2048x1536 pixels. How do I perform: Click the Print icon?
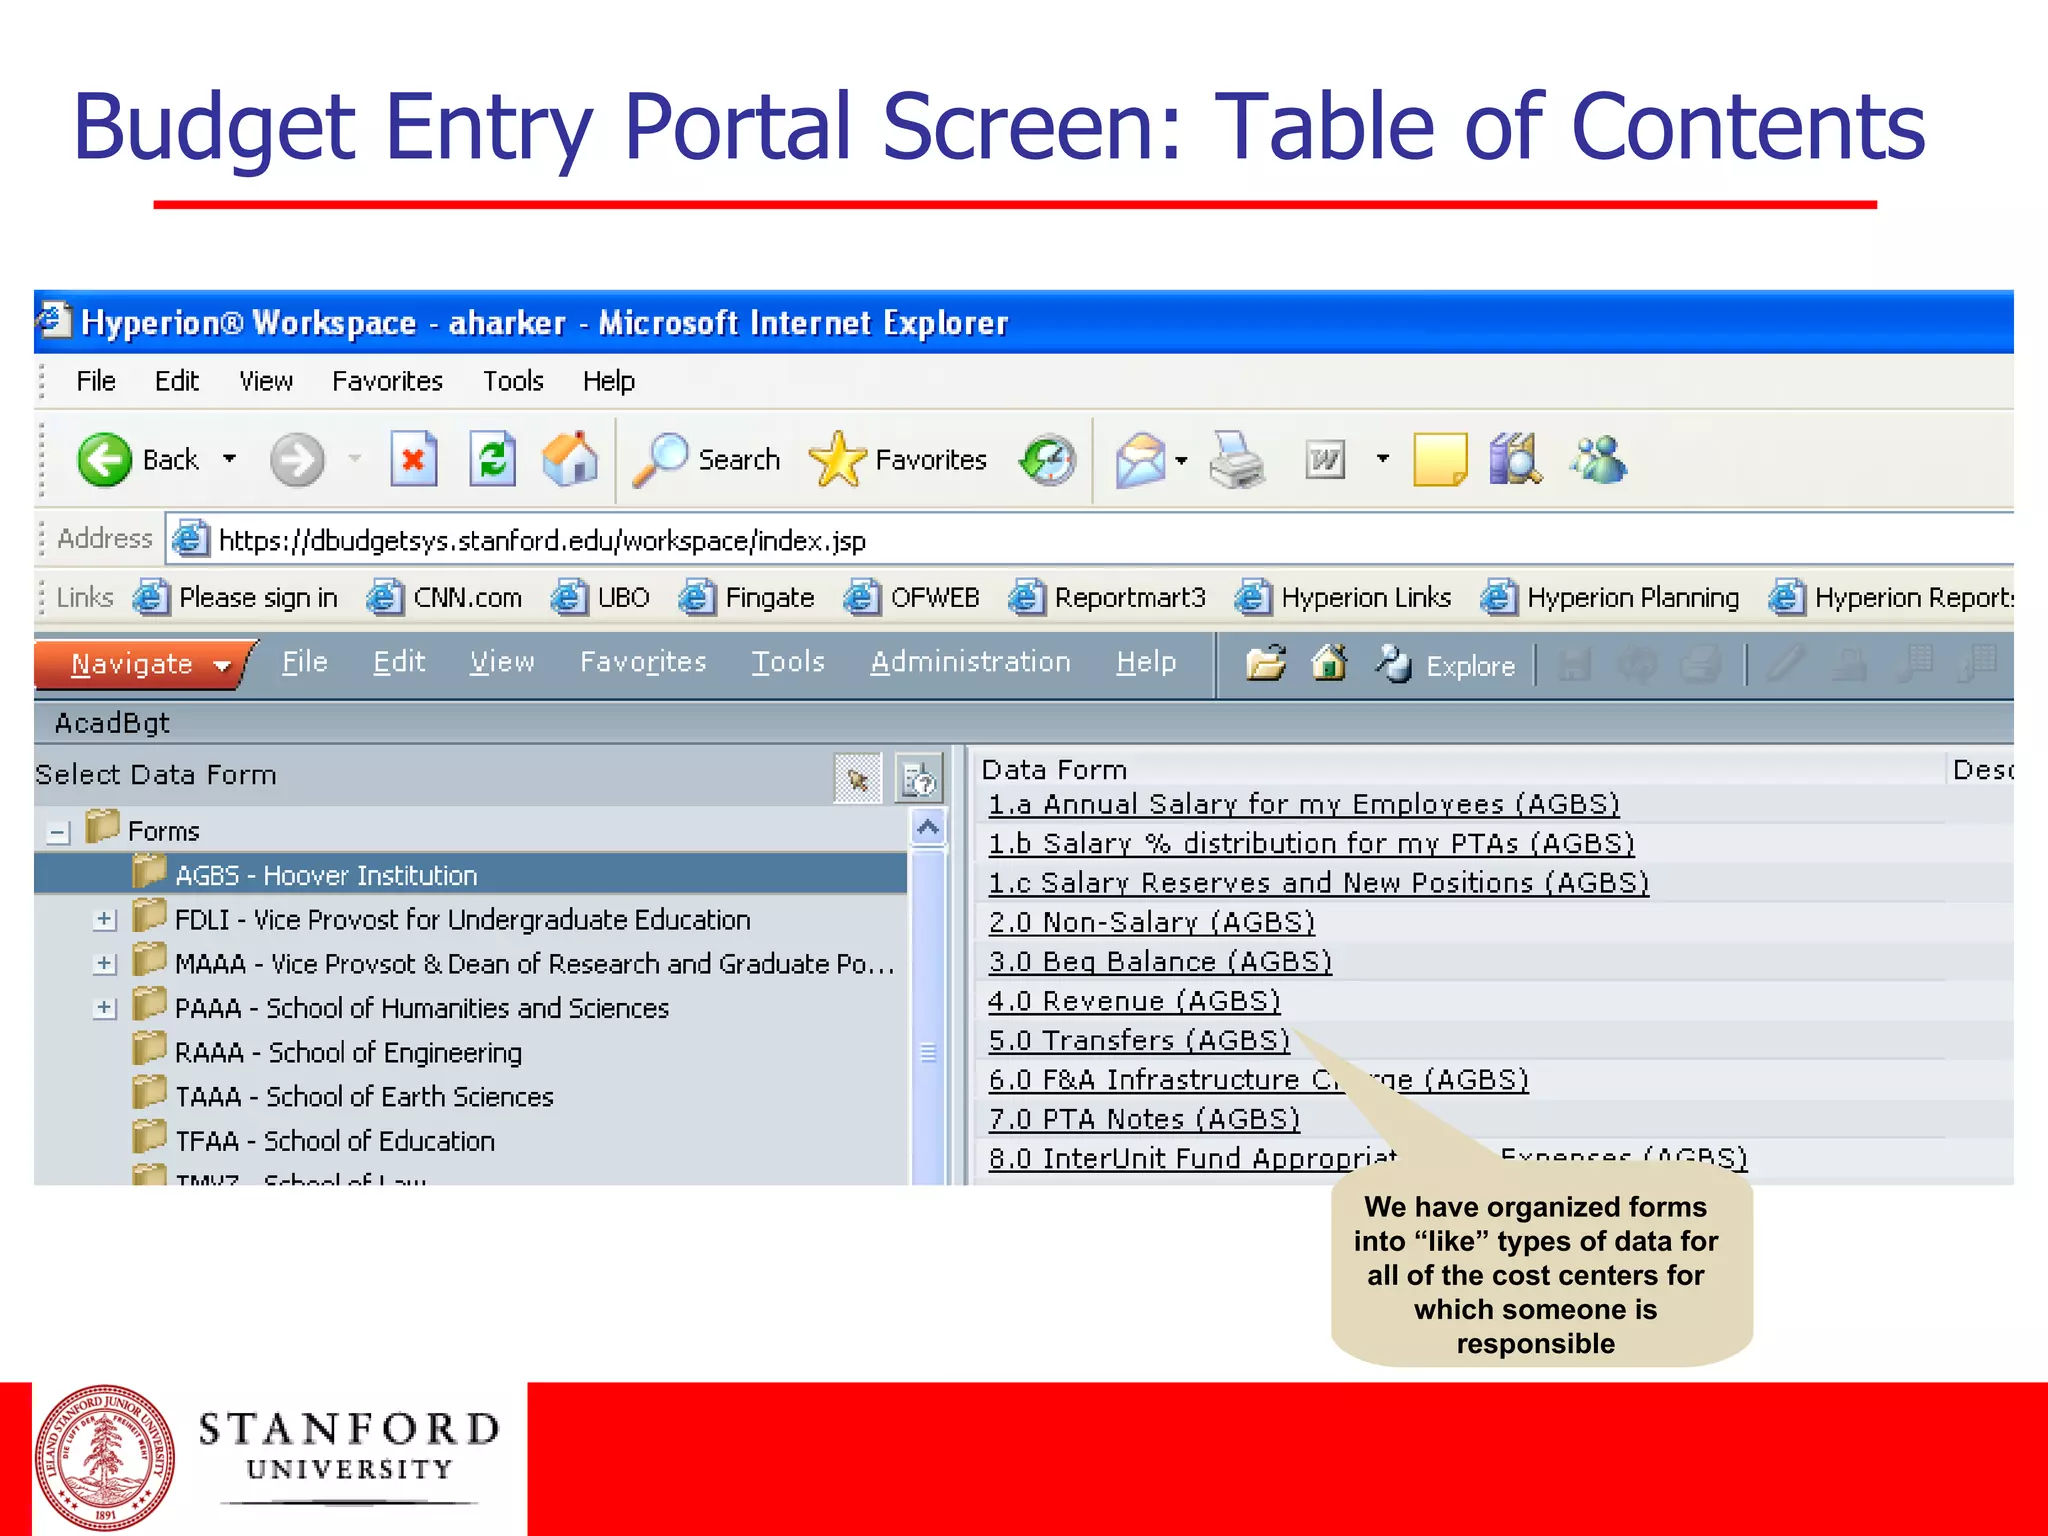tap(1238, 460)
